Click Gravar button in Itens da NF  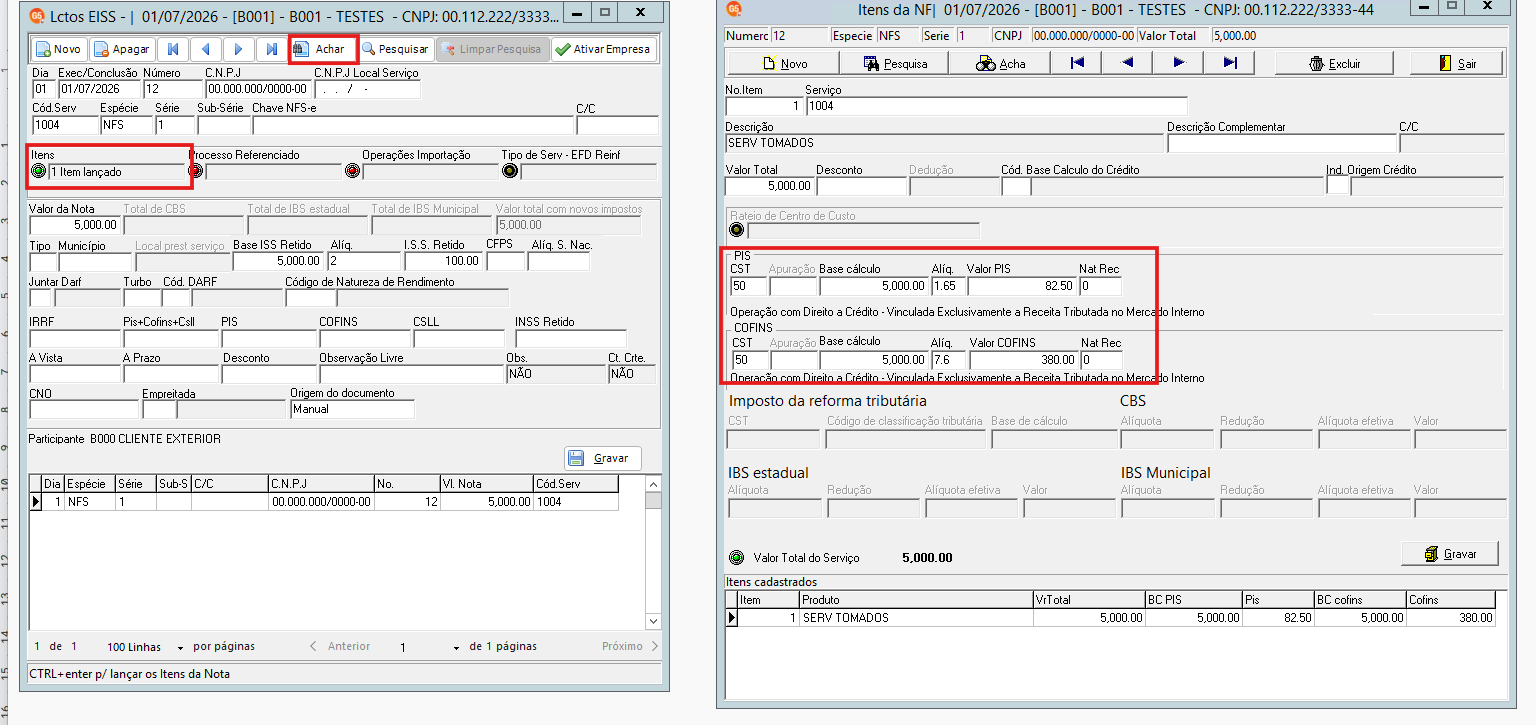tap(1450, 553)
